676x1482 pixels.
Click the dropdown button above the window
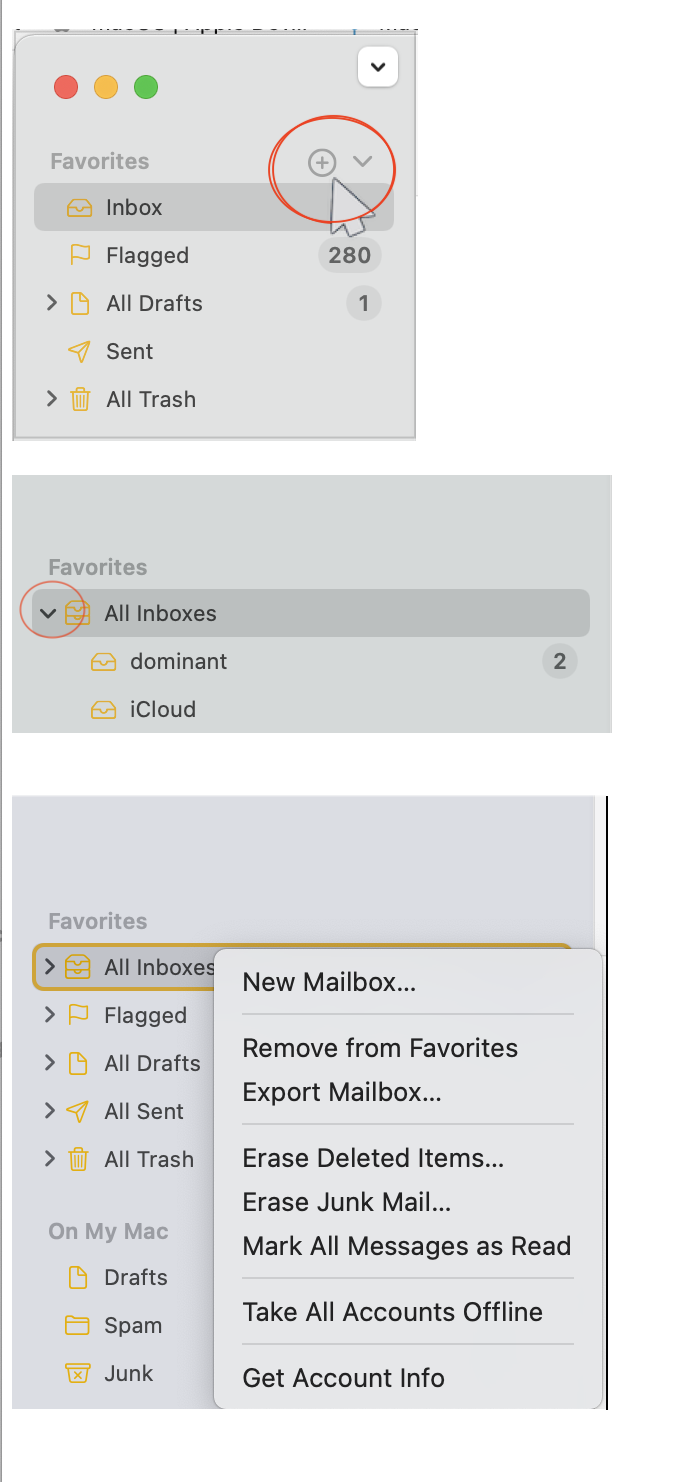click(377, 68)
